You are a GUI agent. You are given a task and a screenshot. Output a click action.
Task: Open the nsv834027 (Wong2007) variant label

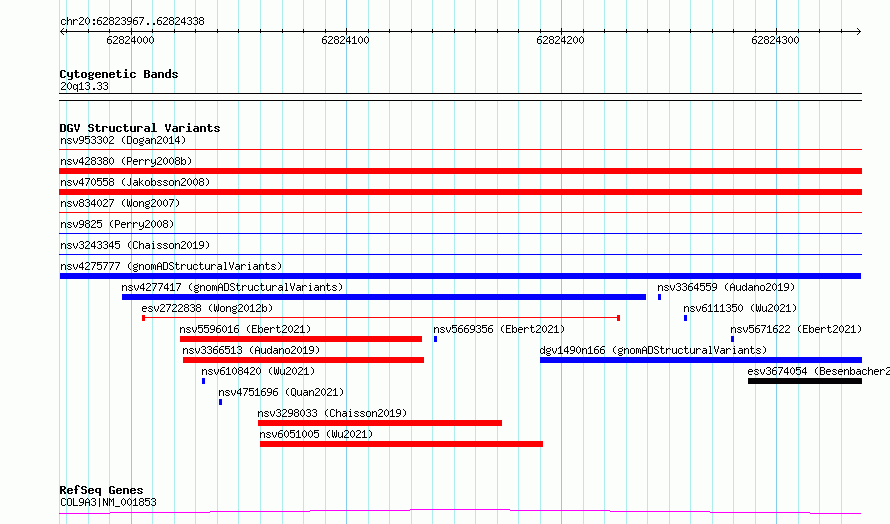[120, 203]
